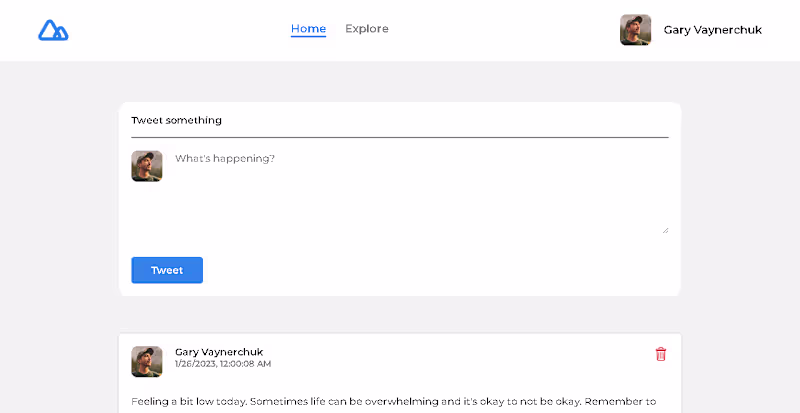Click blank header space between Explore and profile
800x413 pixels.
tap(500, 30)
